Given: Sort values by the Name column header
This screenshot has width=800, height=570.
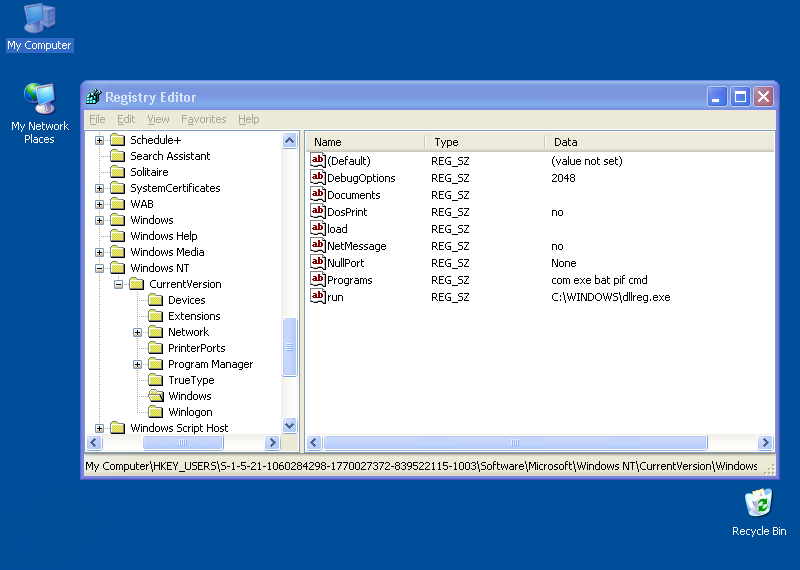Looking at the screenshot, I should (x=365, y=142).
